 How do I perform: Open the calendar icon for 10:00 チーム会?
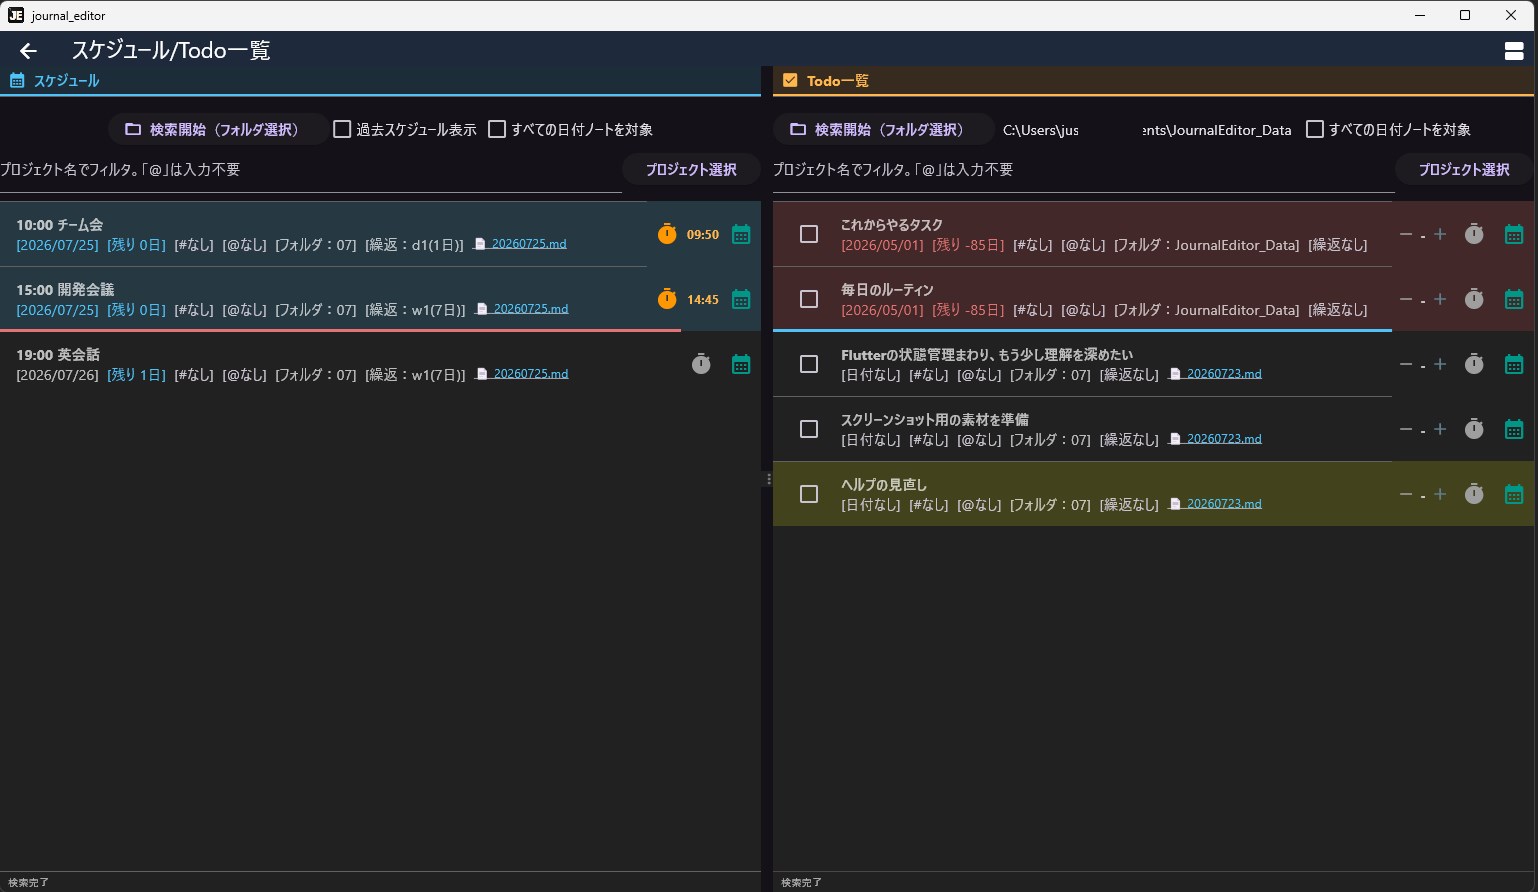741,234
